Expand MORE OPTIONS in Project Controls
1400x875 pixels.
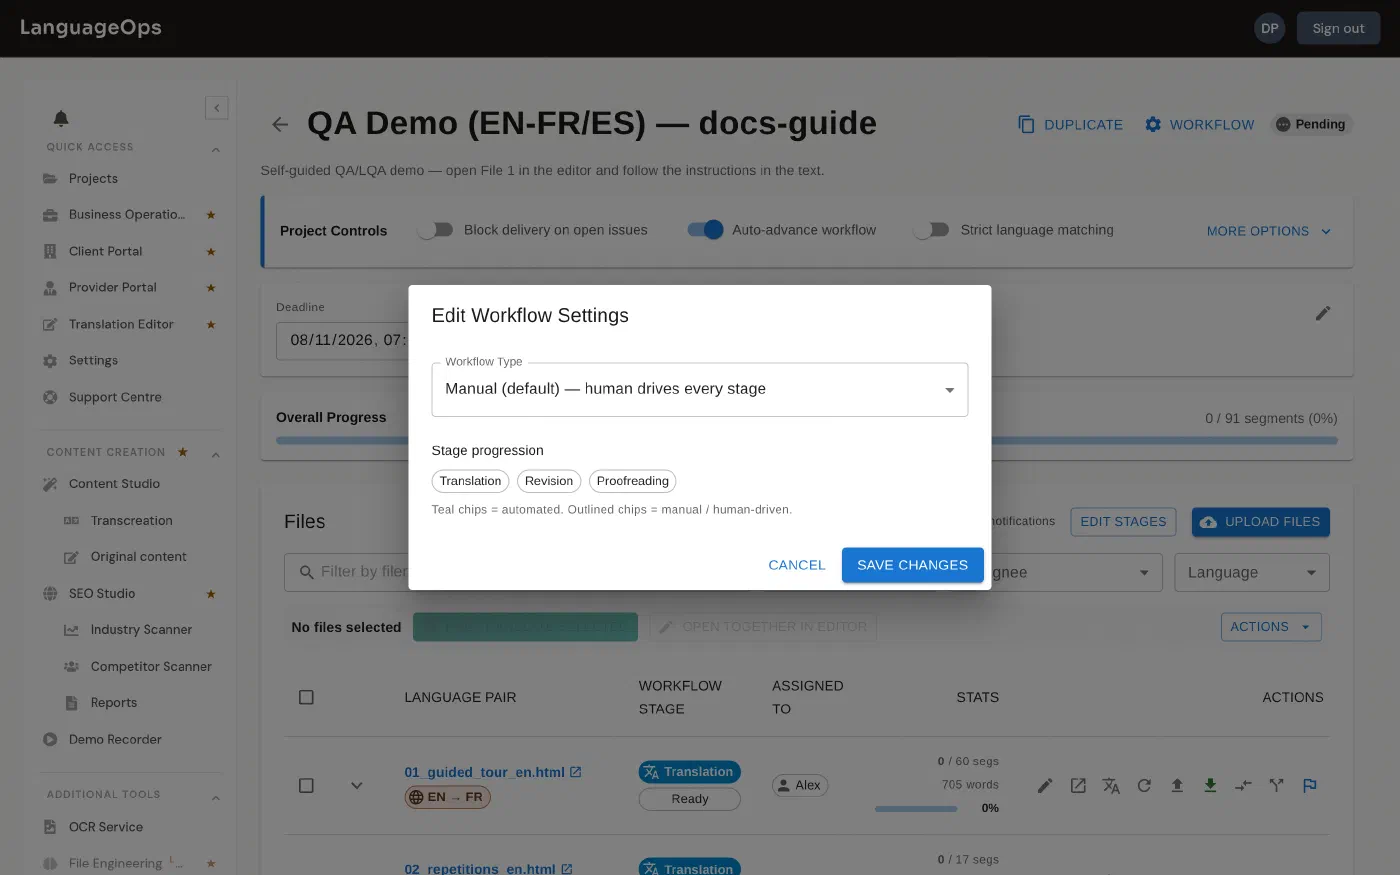pyautogui.click(x=1268, y=231)
